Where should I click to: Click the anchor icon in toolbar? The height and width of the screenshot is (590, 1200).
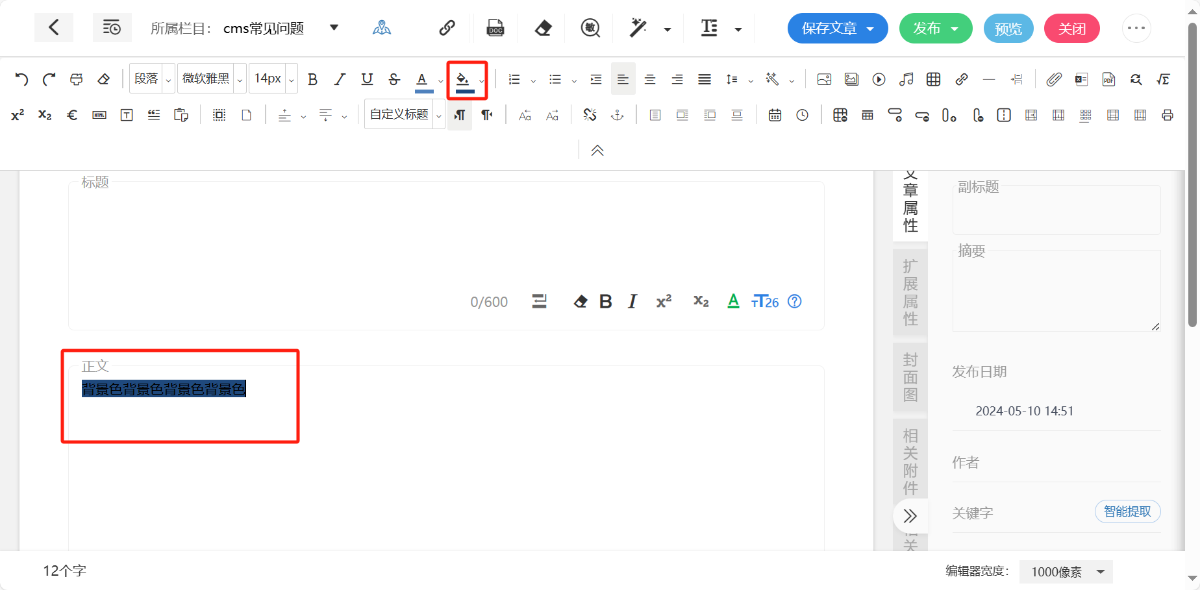click(x=617, y=115)
